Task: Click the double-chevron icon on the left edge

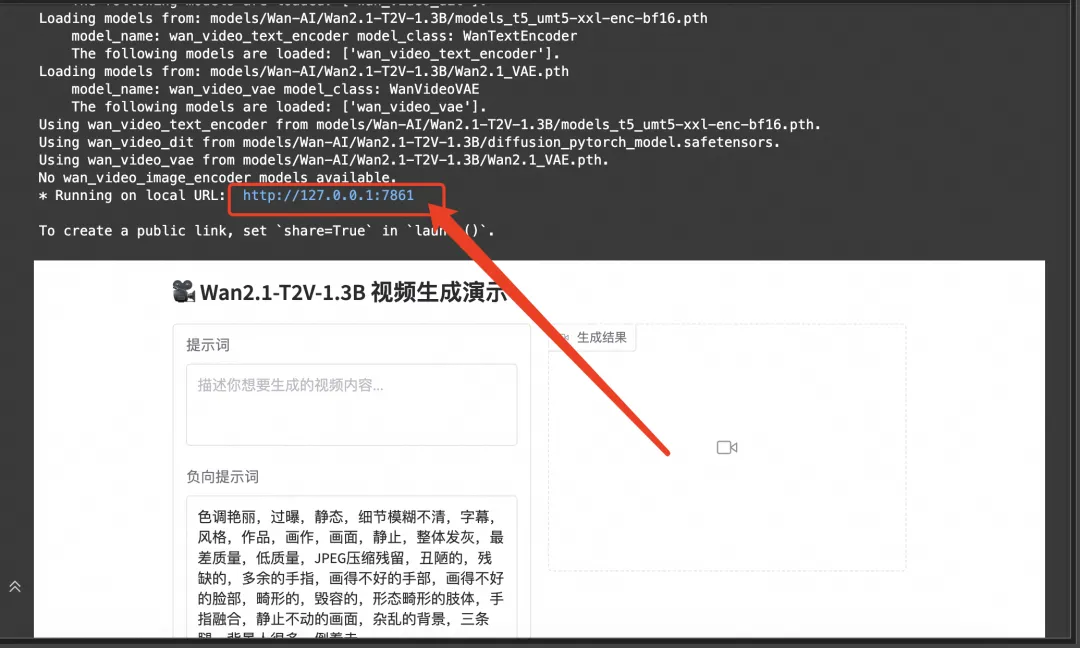Action: coord(14,586)
